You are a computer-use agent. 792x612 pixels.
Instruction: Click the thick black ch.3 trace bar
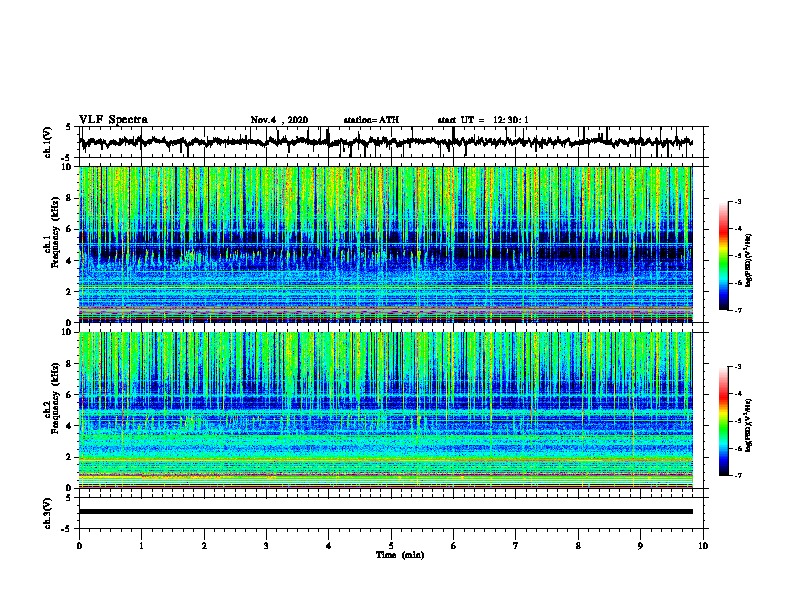point(386,512)
